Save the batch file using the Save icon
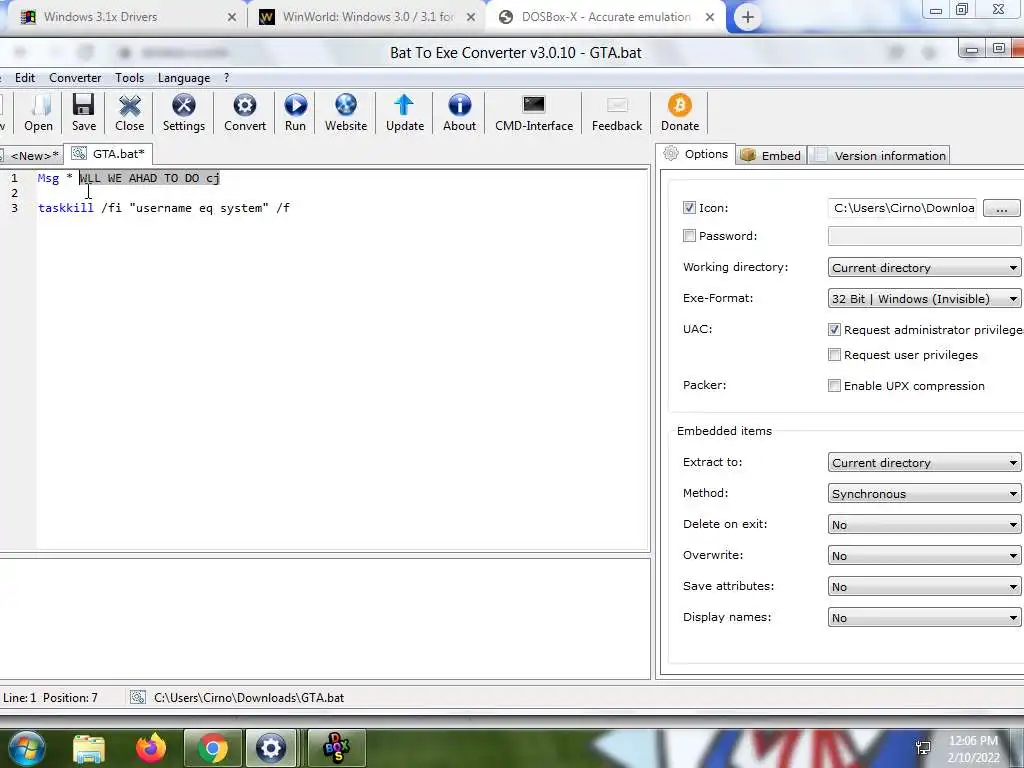The image size is (1024, 768). [84, 112]
